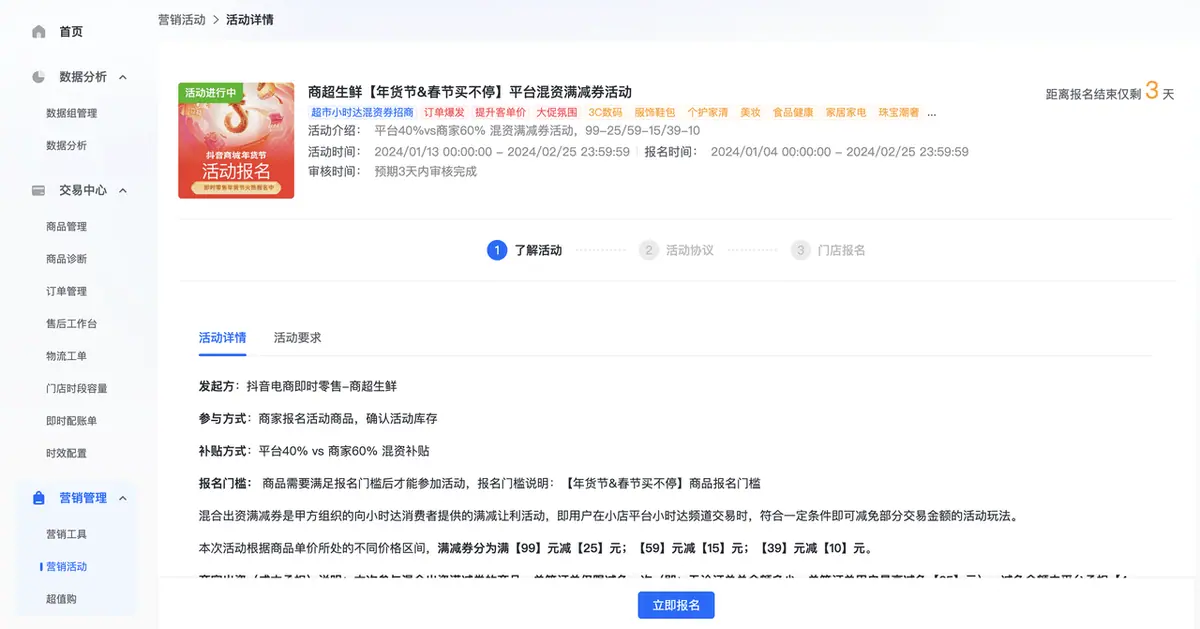Click the 距离报名结束仅剩 3 天 countdown
The image size is (1200, 629).
tap(1110, 92)
